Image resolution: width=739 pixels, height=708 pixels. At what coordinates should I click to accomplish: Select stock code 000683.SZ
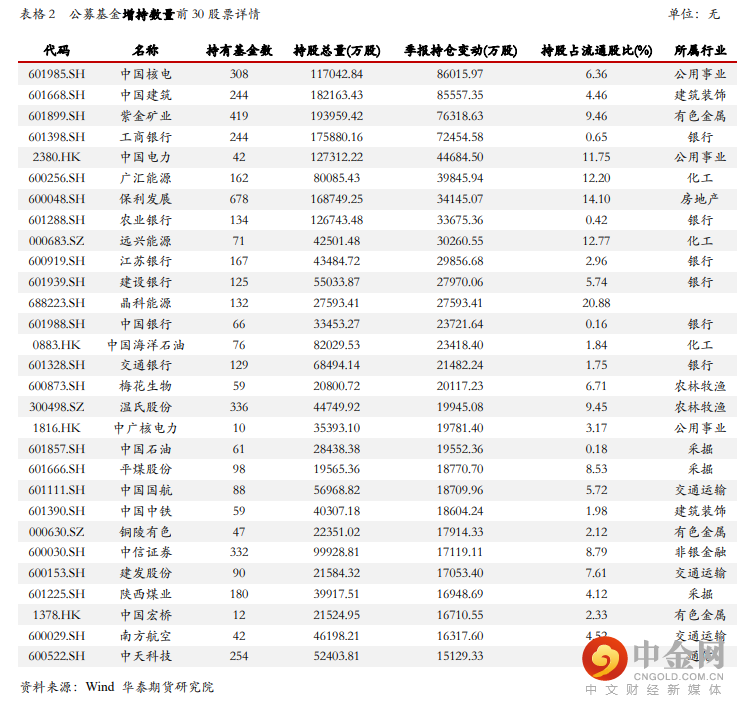(57, 241)
